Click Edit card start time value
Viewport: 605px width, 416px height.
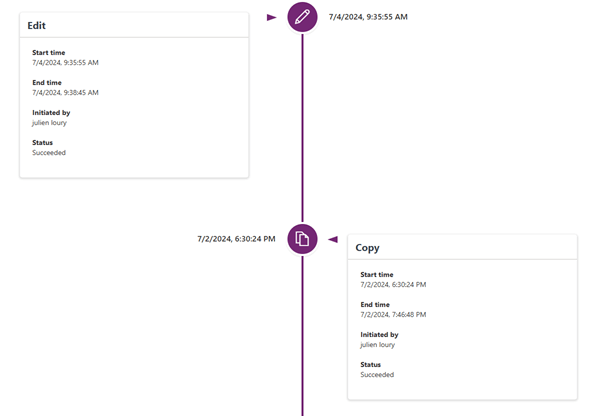[65, 63]
